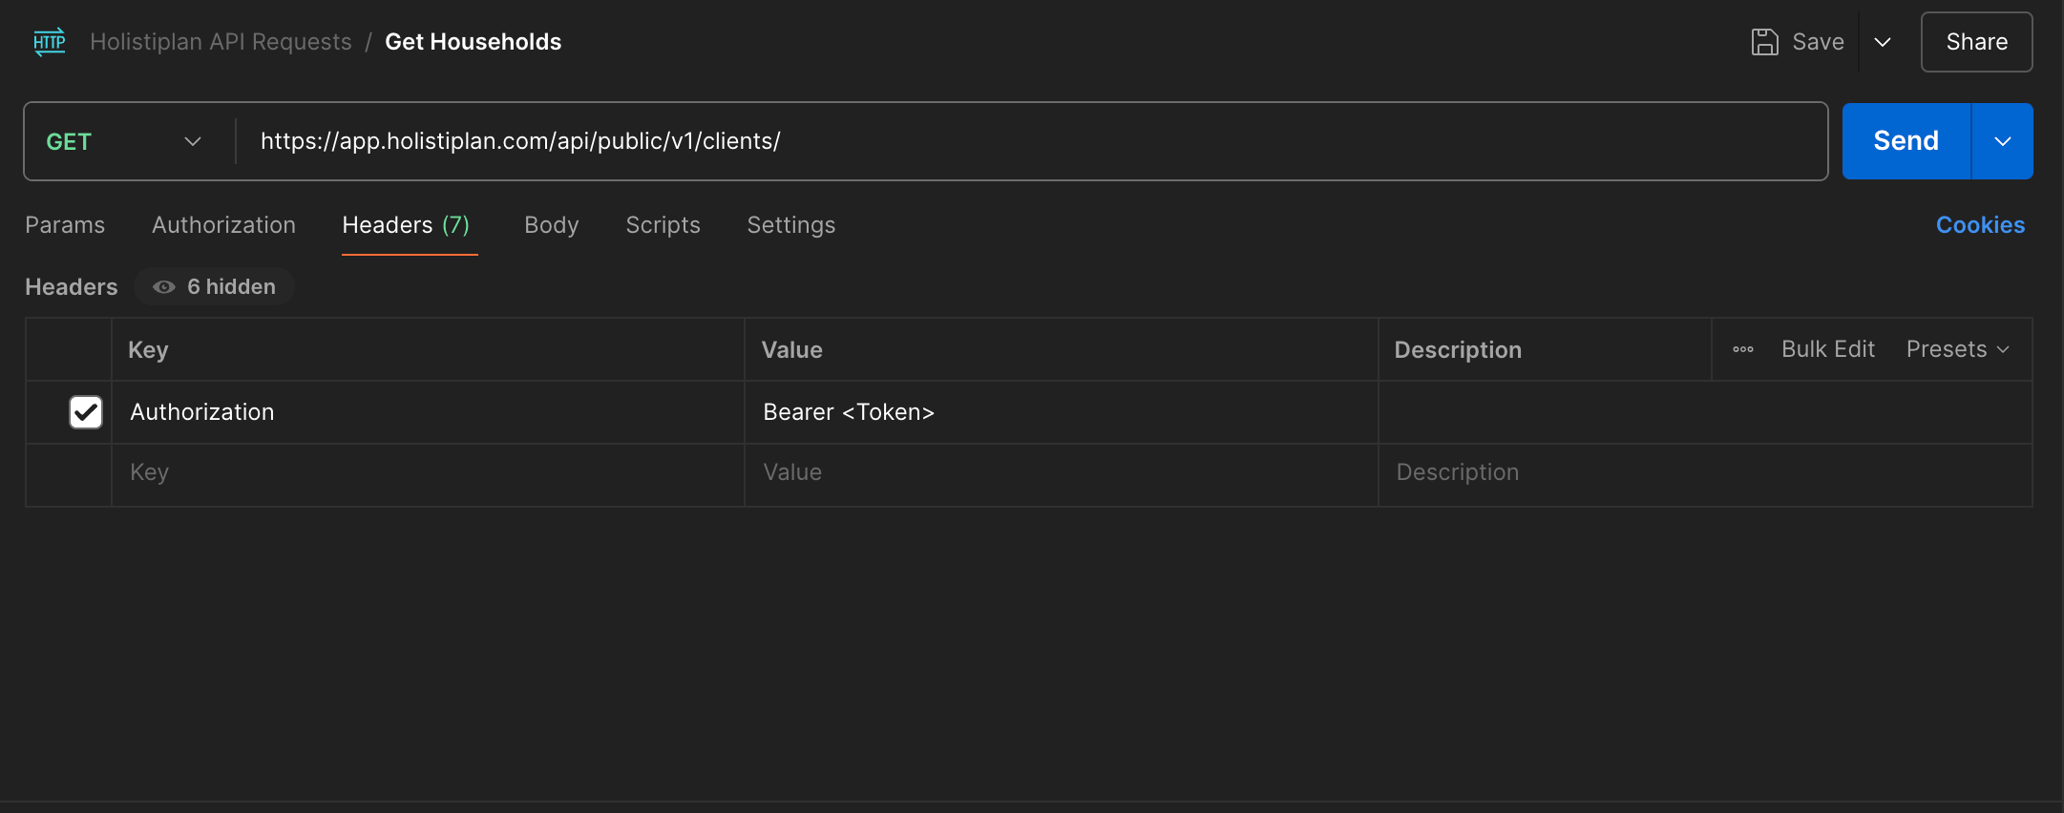Click the Share button
The width and height of the screenshot is (2064, 813).
click(1975, 41)
